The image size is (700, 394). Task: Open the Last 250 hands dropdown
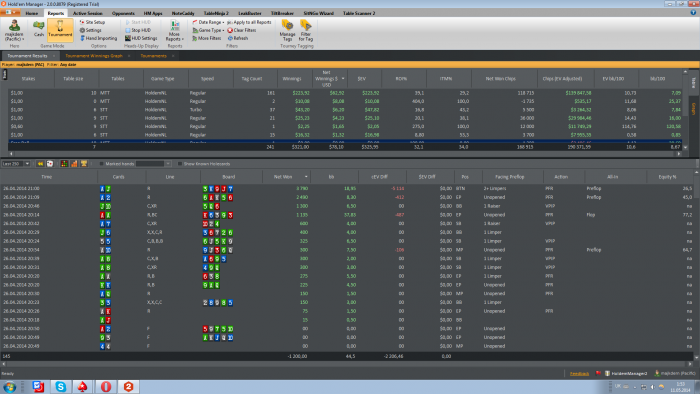pyautogui.click(x=16, y=164)
